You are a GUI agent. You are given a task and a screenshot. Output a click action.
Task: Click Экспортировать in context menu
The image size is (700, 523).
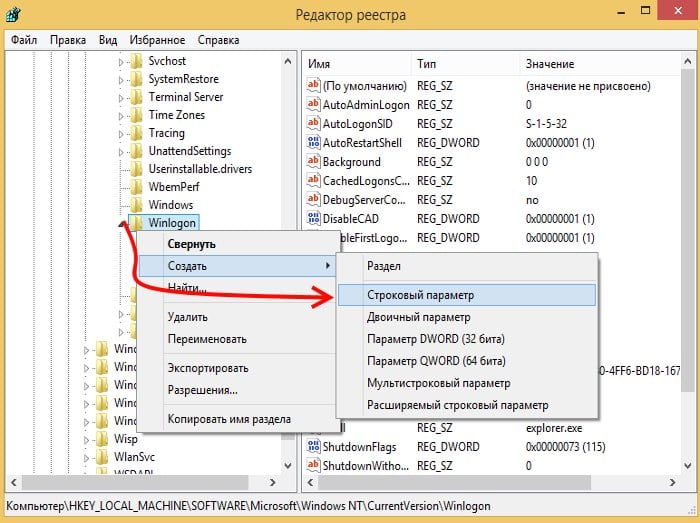208,368
